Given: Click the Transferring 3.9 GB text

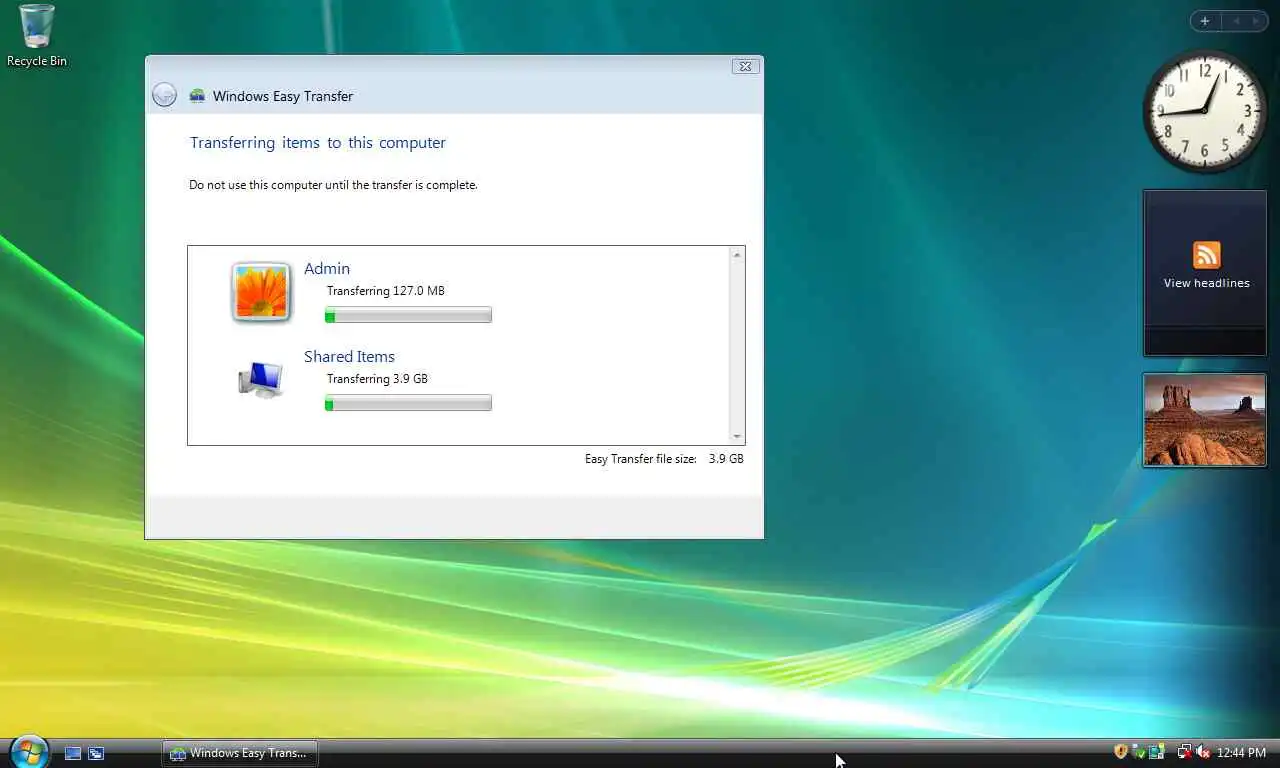Looking at the screenshot, I should click(x=377, y=379).
